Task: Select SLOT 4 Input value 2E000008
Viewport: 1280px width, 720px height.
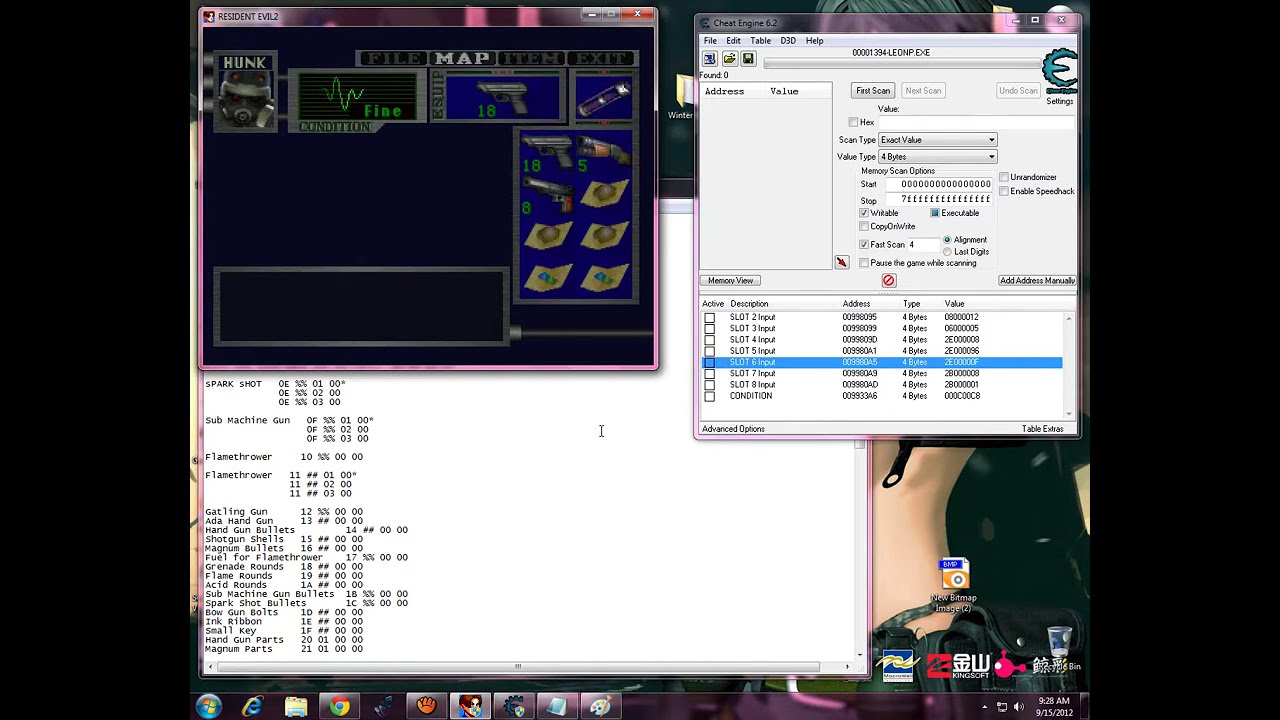Action: tap(961, 340)
